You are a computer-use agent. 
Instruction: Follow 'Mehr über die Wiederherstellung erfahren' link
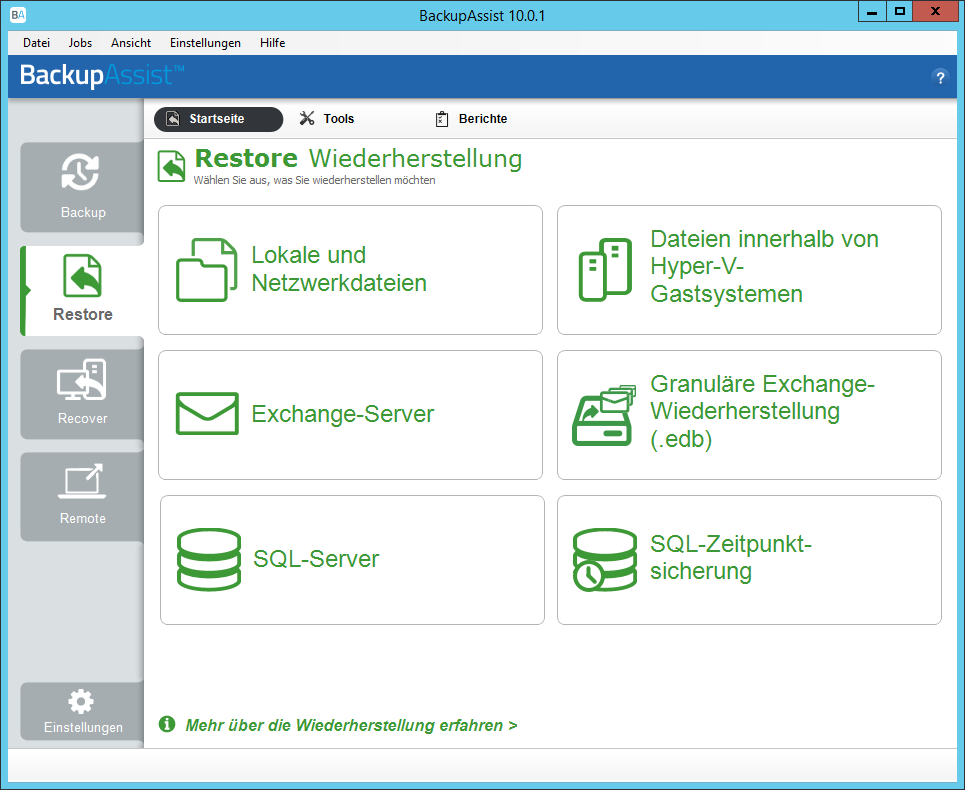point(351,725)
